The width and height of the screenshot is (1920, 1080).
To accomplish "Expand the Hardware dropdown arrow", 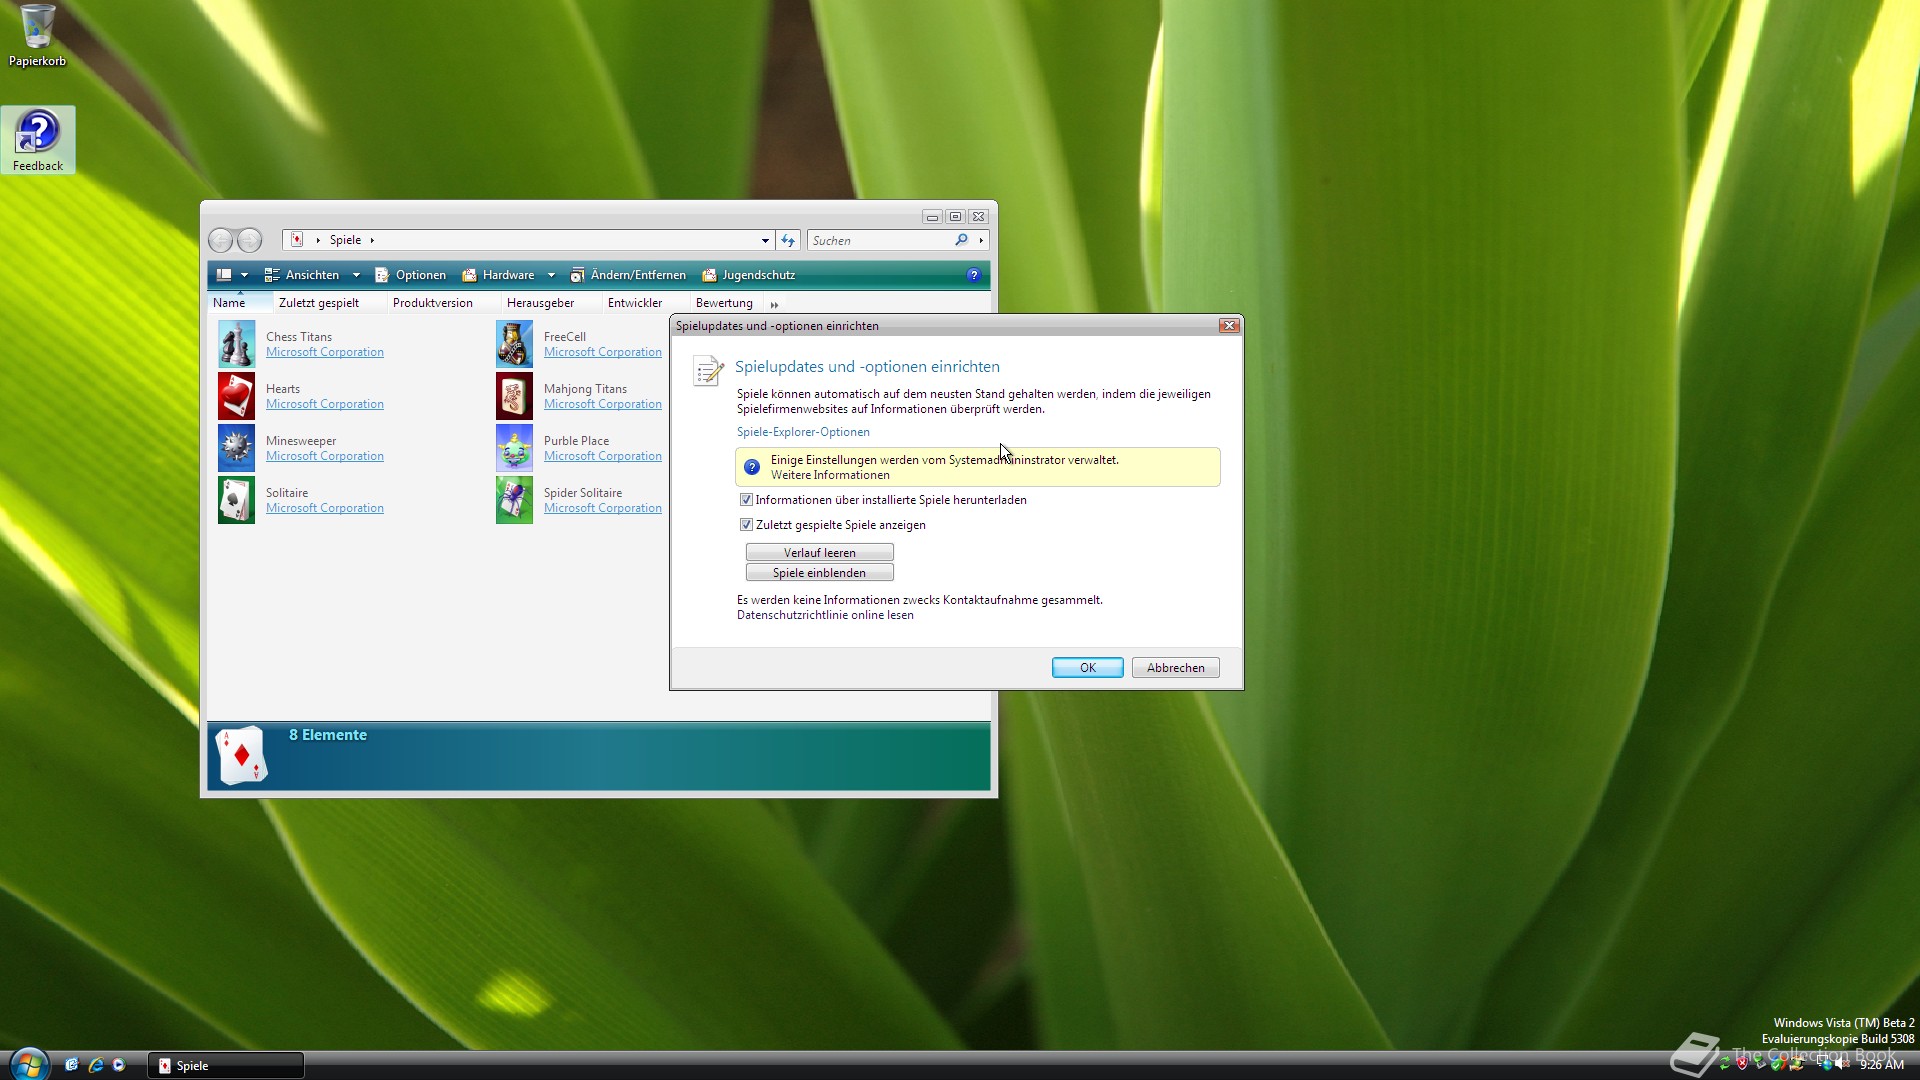I will 551,275.
